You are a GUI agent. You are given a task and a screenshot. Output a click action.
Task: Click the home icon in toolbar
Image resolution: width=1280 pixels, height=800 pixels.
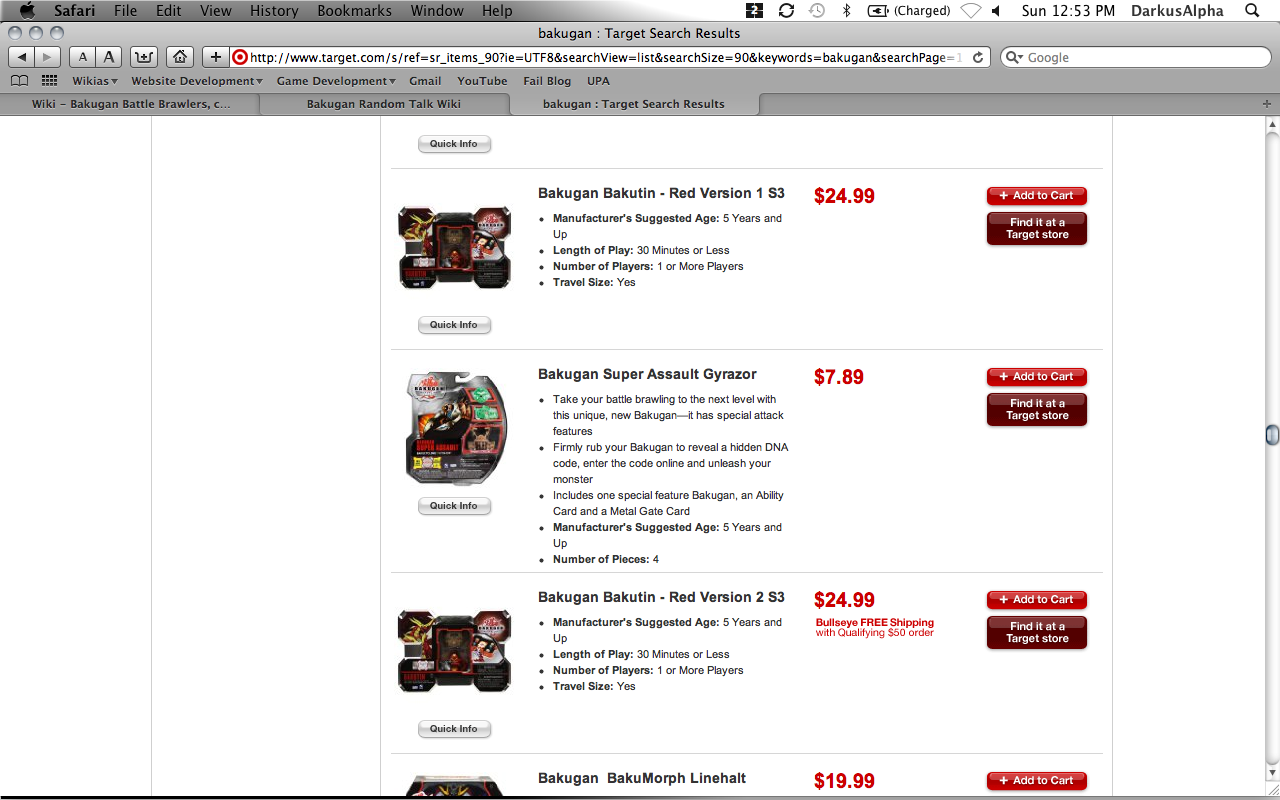[x=180, y=57]
